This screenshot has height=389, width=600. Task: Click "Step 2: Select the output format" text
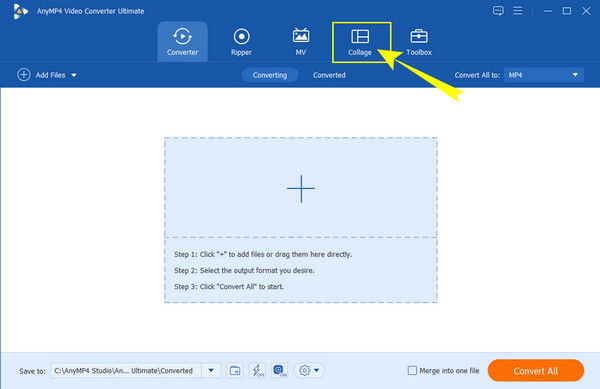tap(244, 270)
